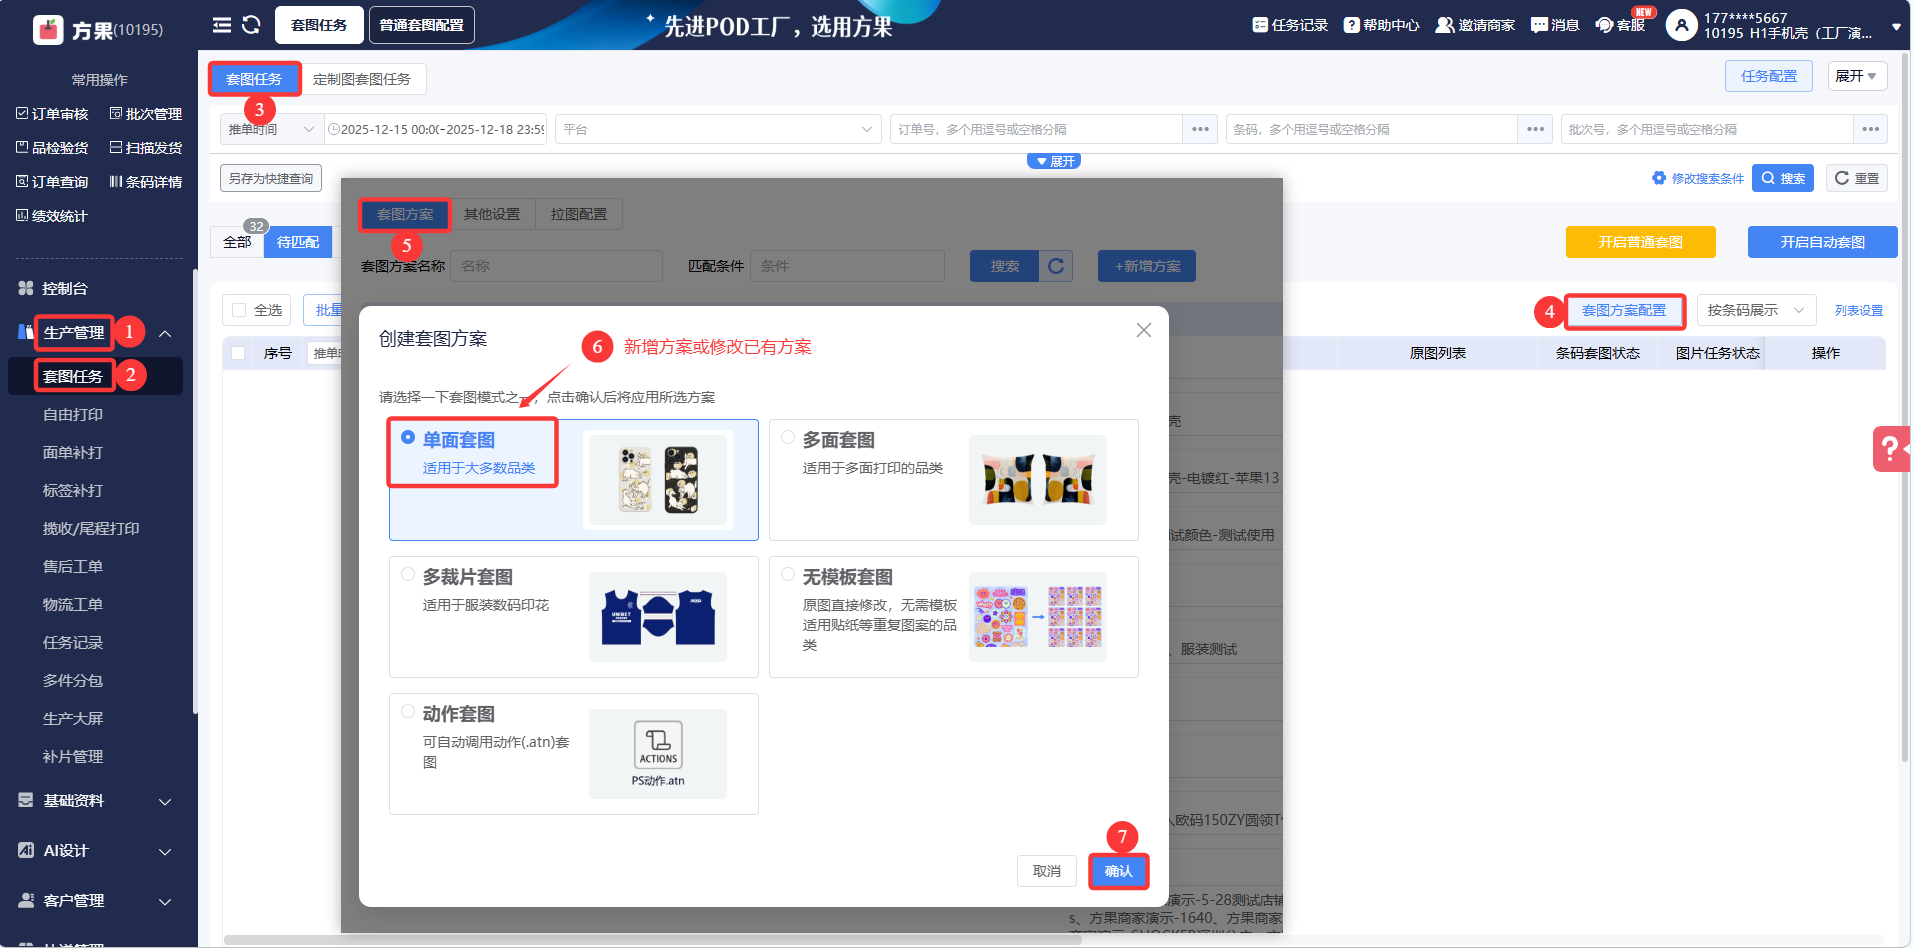Open barcode field more-options ellipsis
This screenshot has width=1913, height=948.
1535,129
